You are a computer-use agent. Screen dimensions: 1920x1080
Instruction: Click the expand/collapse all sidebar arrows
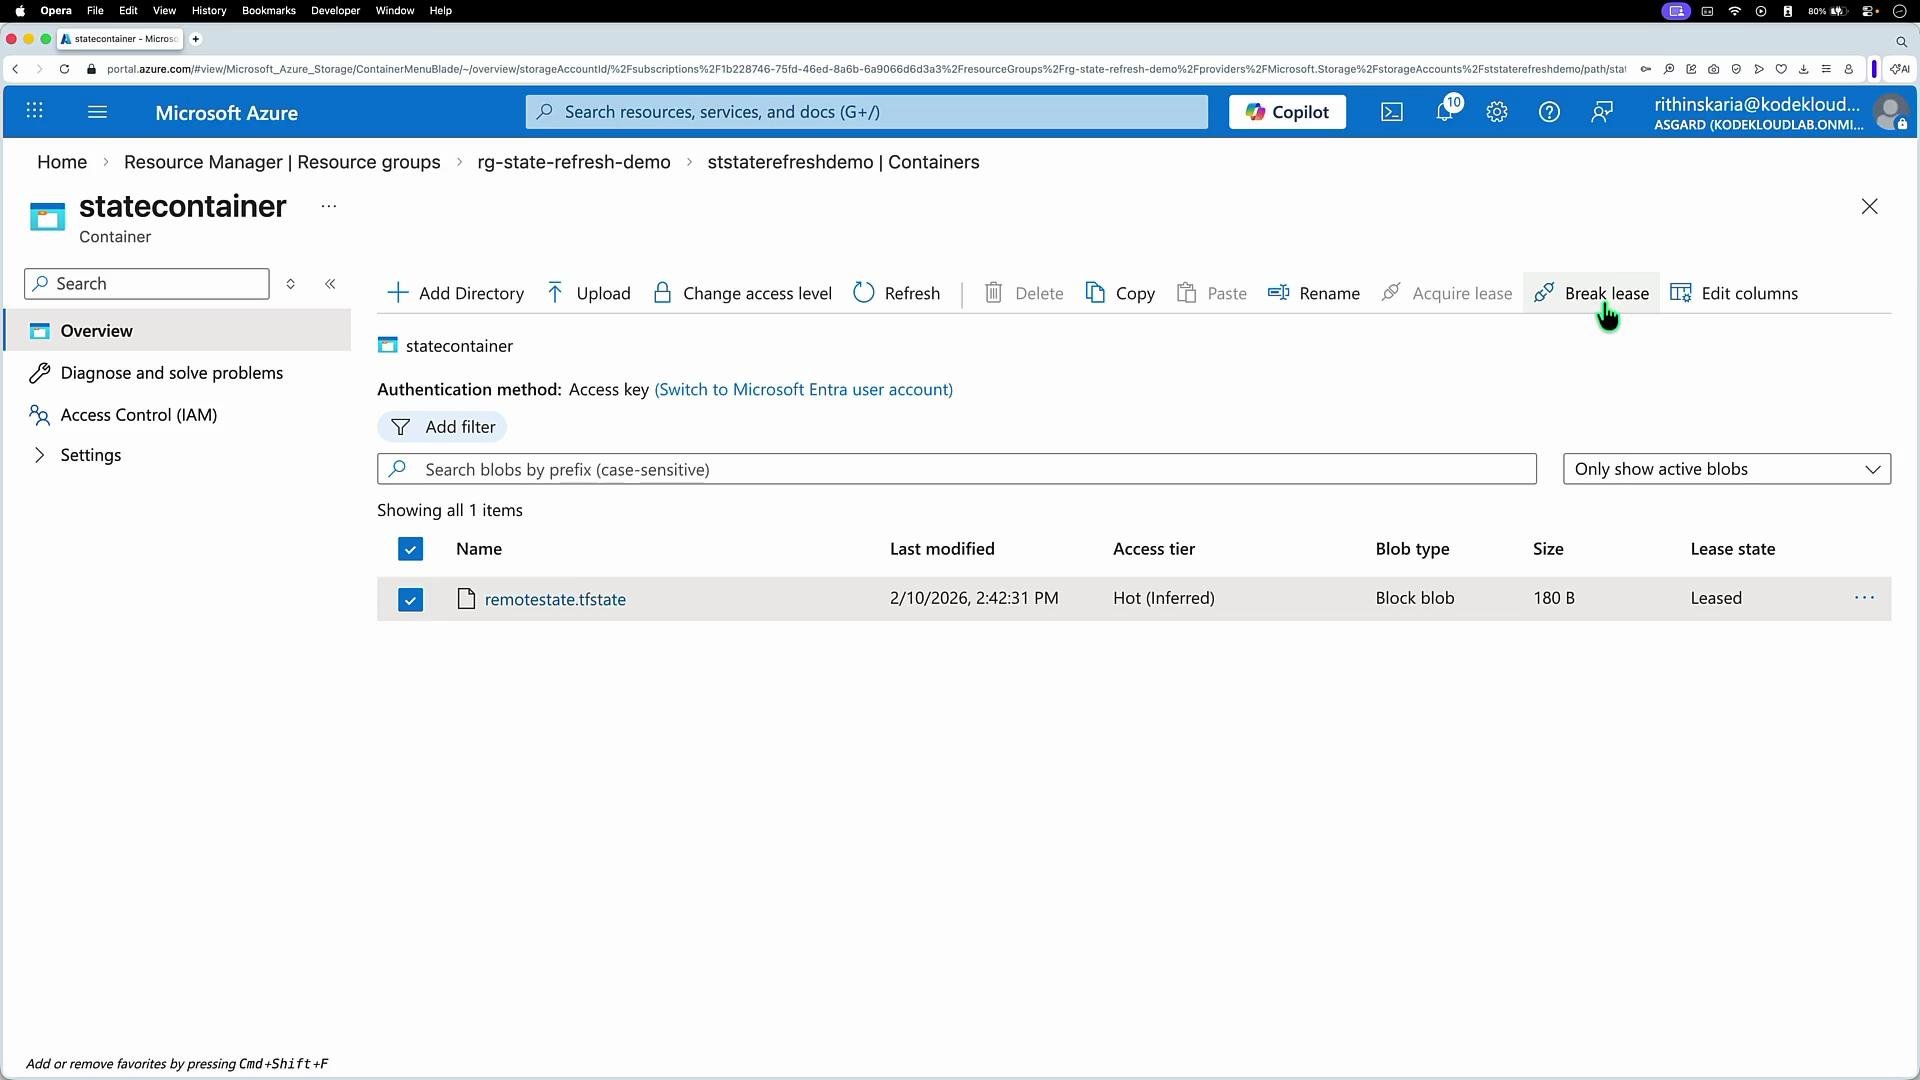pos(291,284)
